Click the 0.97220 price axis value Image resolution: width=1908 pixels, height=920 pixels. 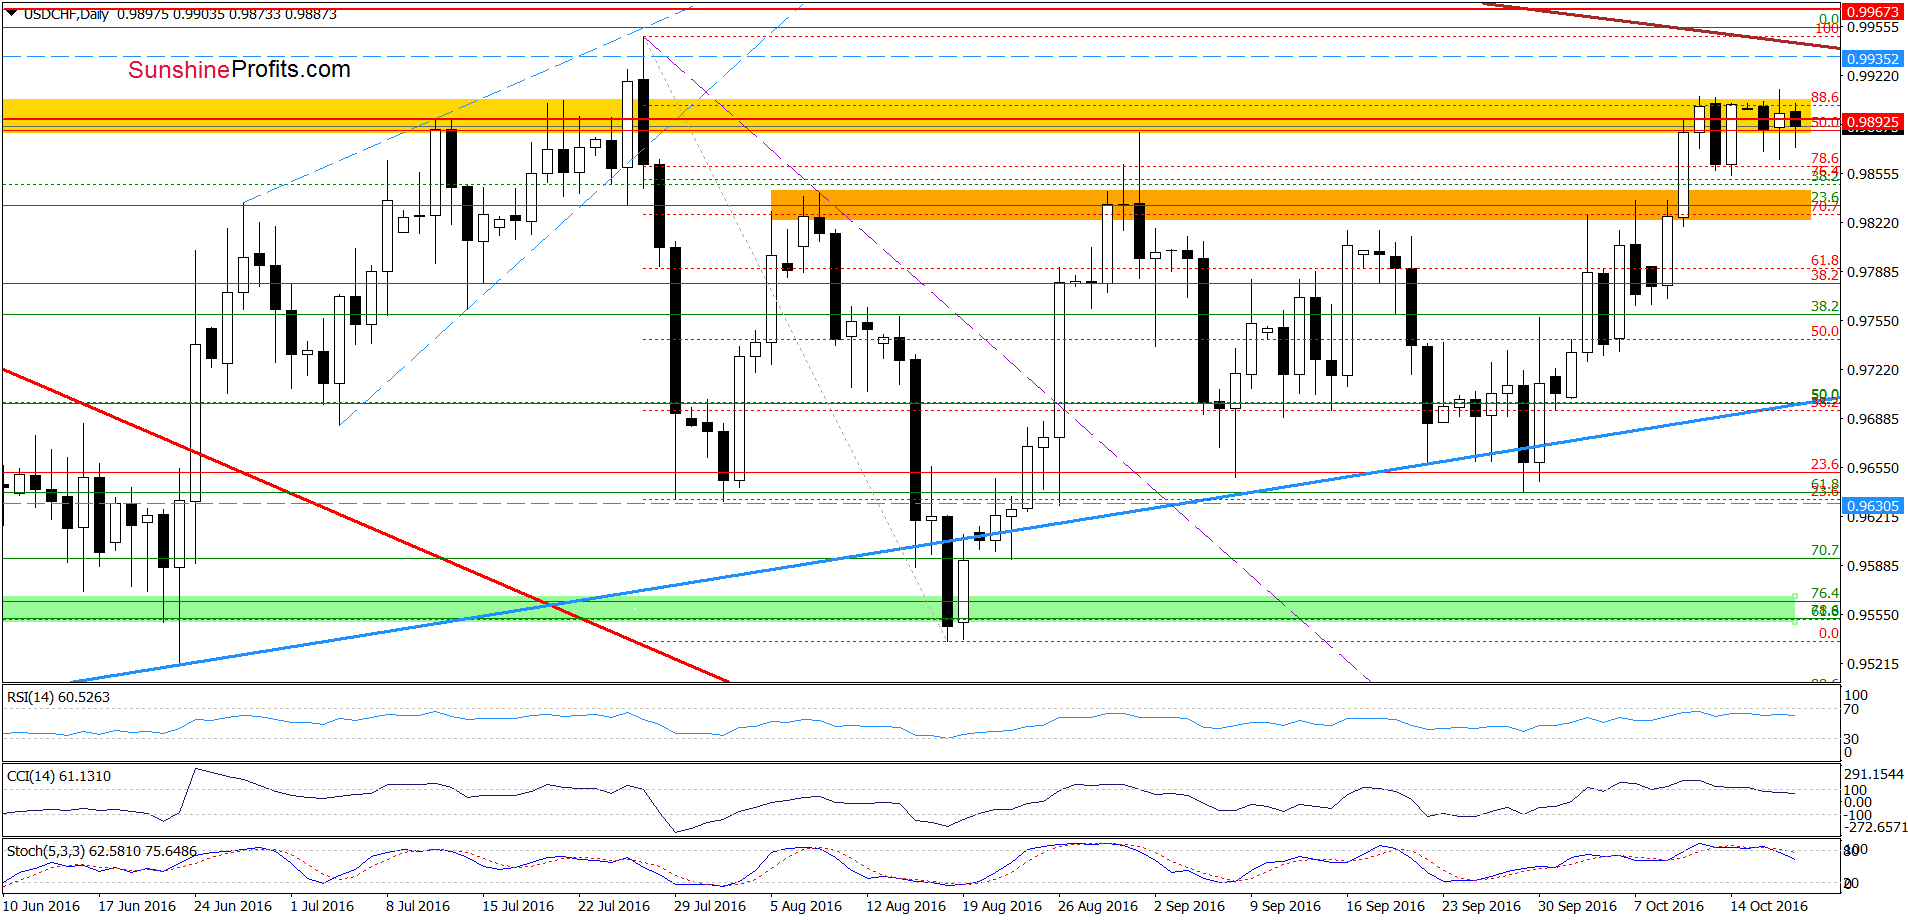[x=1872, y=370]
